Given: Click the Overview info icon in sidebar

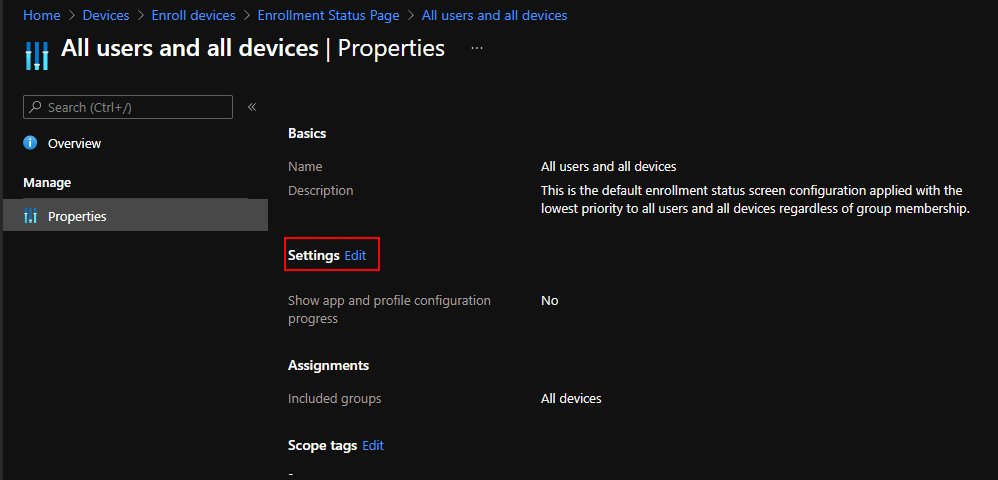Looking at the screenshot, I should coord(30,143).
